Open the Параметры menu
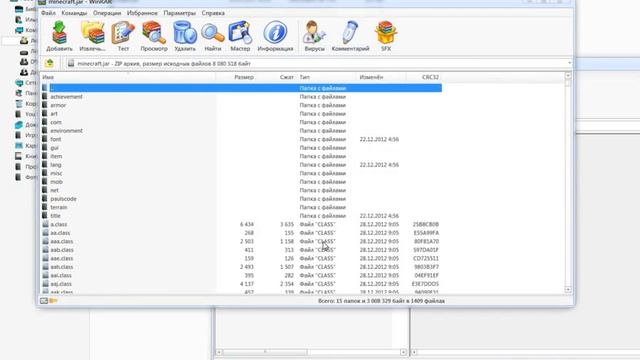The height and width of the screenshot is (360, 640). (x=180, y=13)
